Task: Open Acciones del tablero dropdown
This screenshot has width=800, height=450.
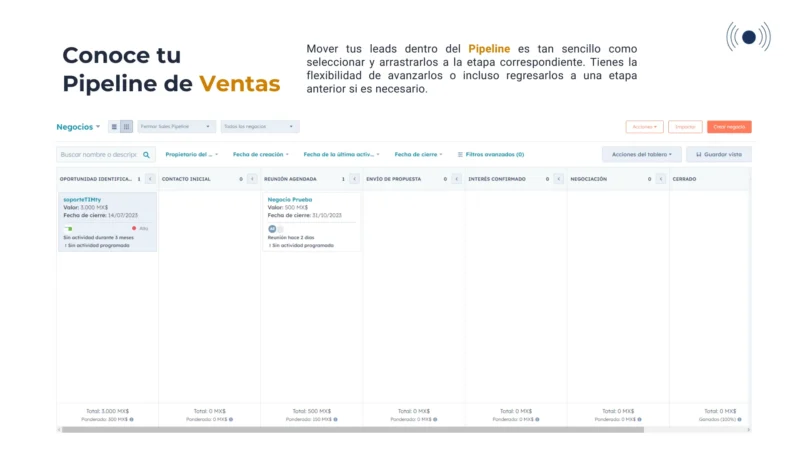Action: [x=641, y=155]
